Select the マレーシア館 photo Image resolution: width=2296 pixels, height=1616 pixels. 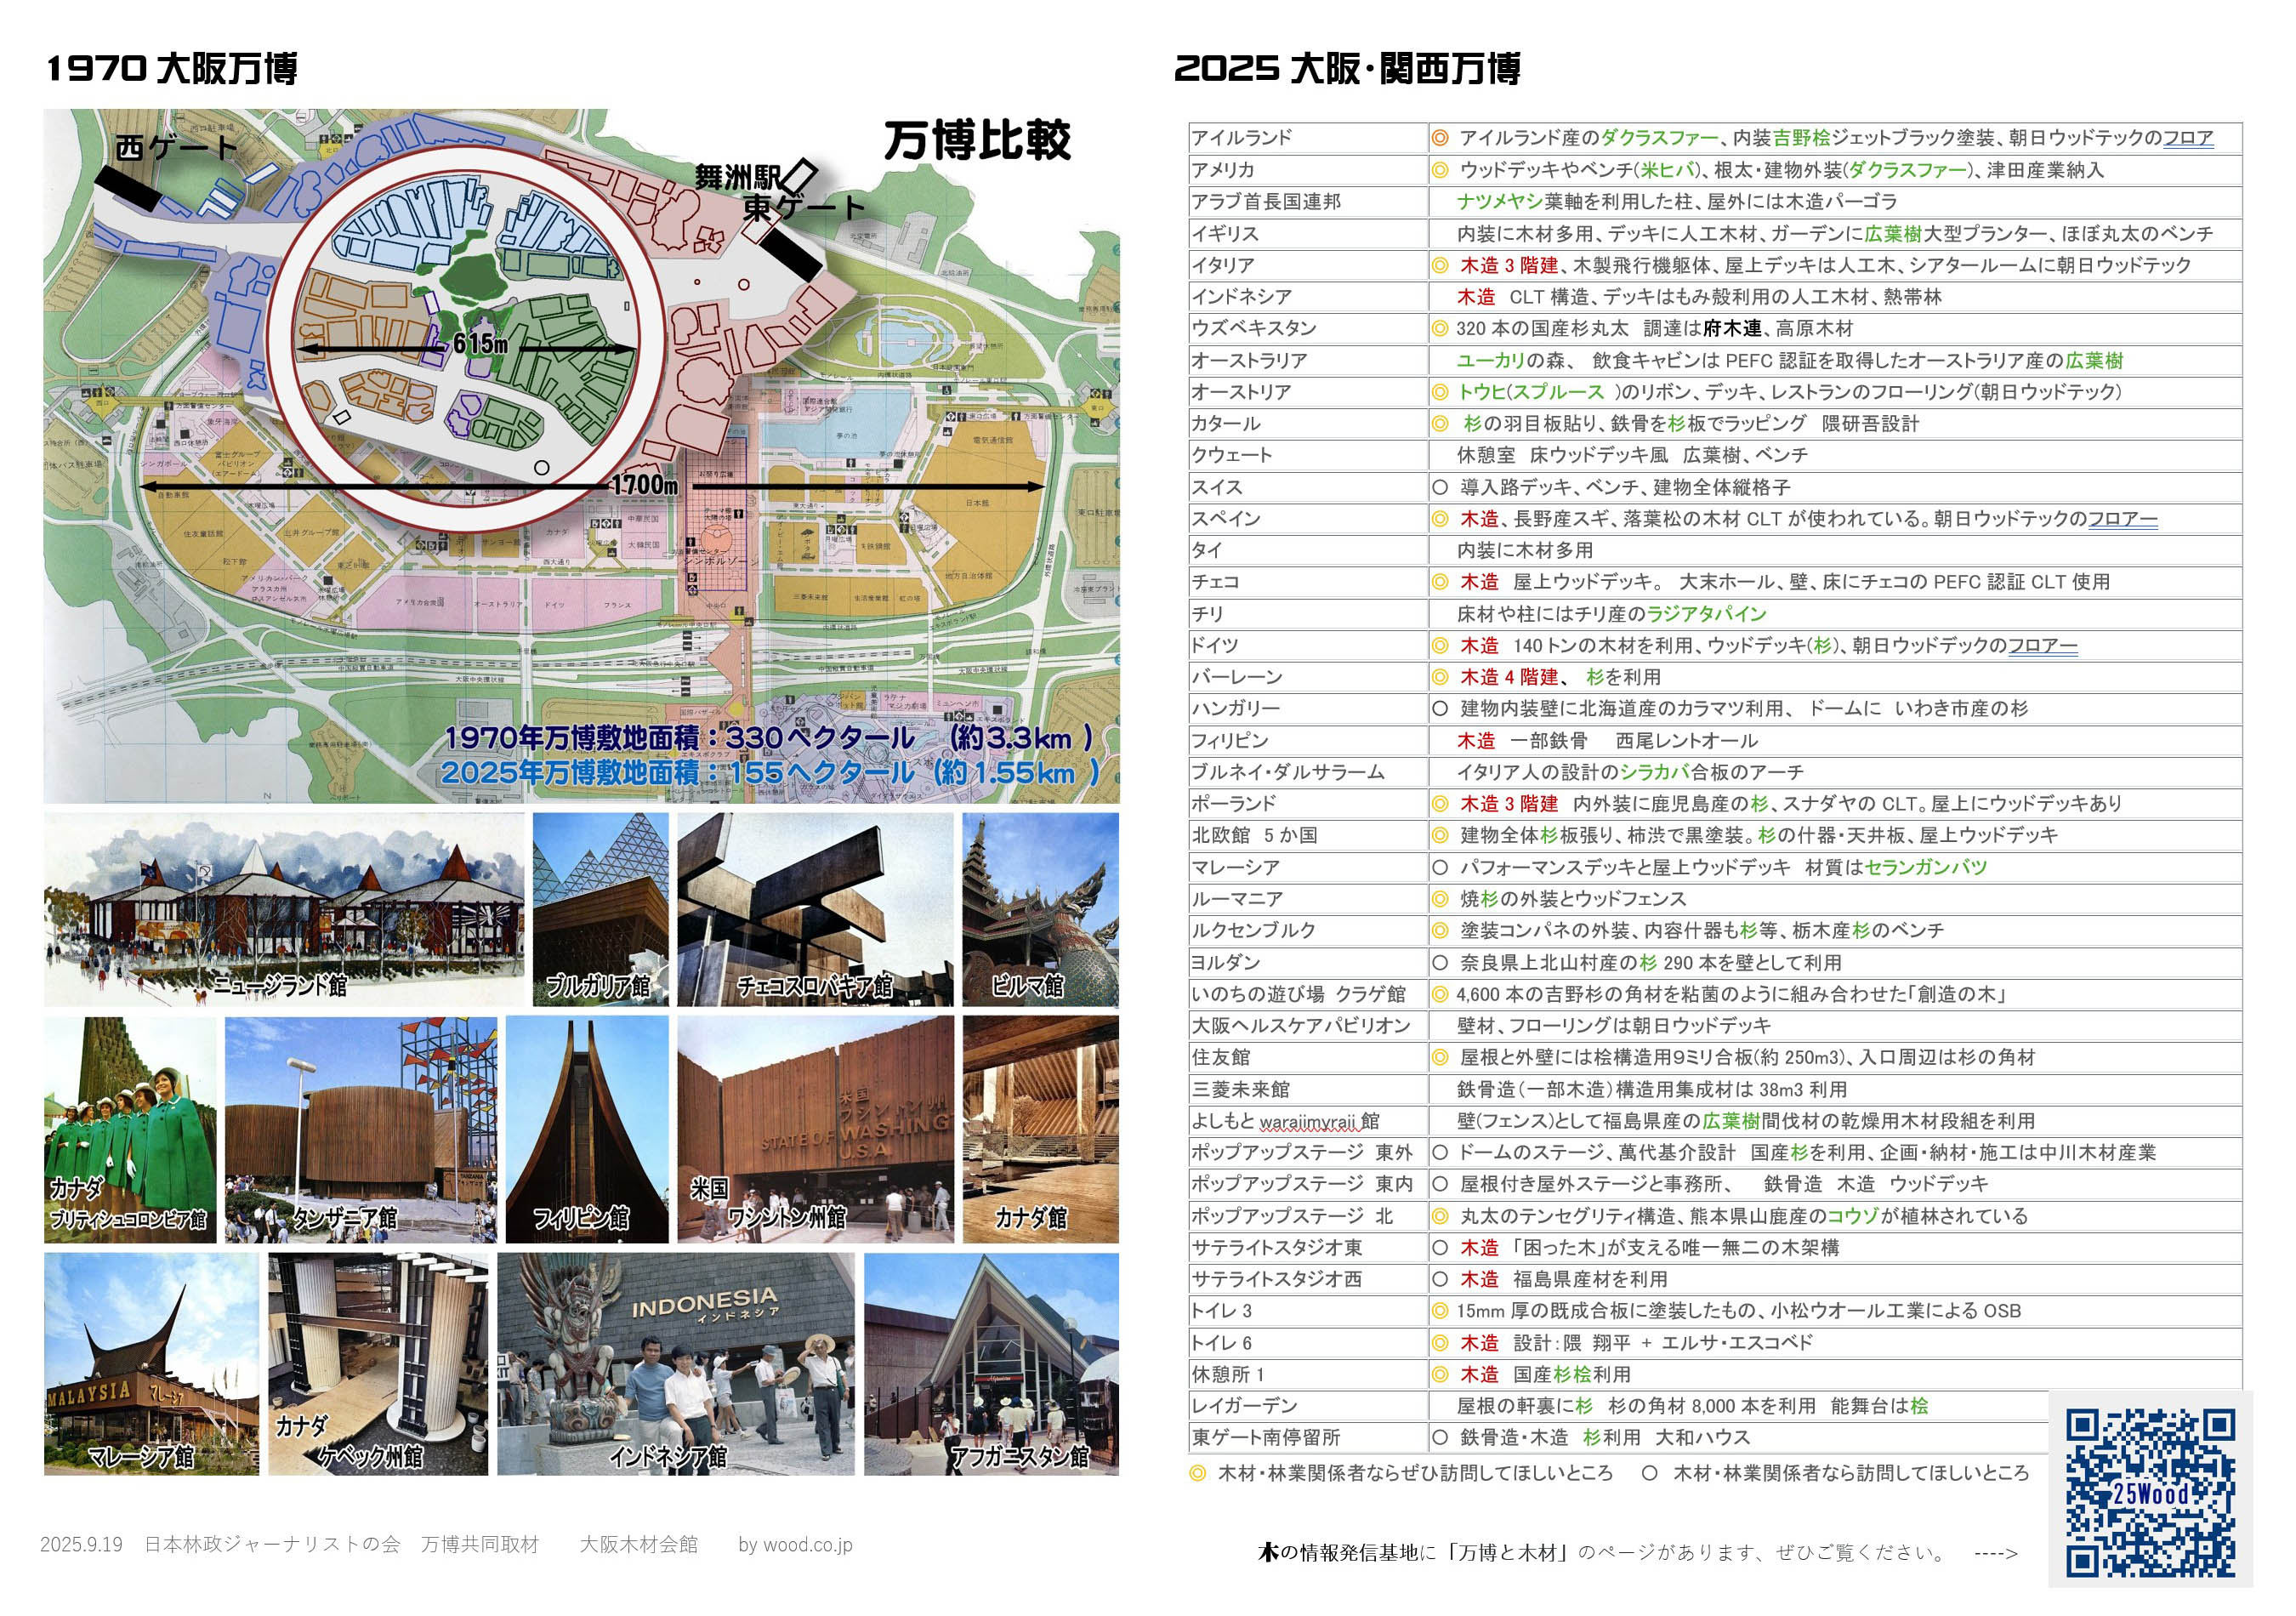point(151,1364)
